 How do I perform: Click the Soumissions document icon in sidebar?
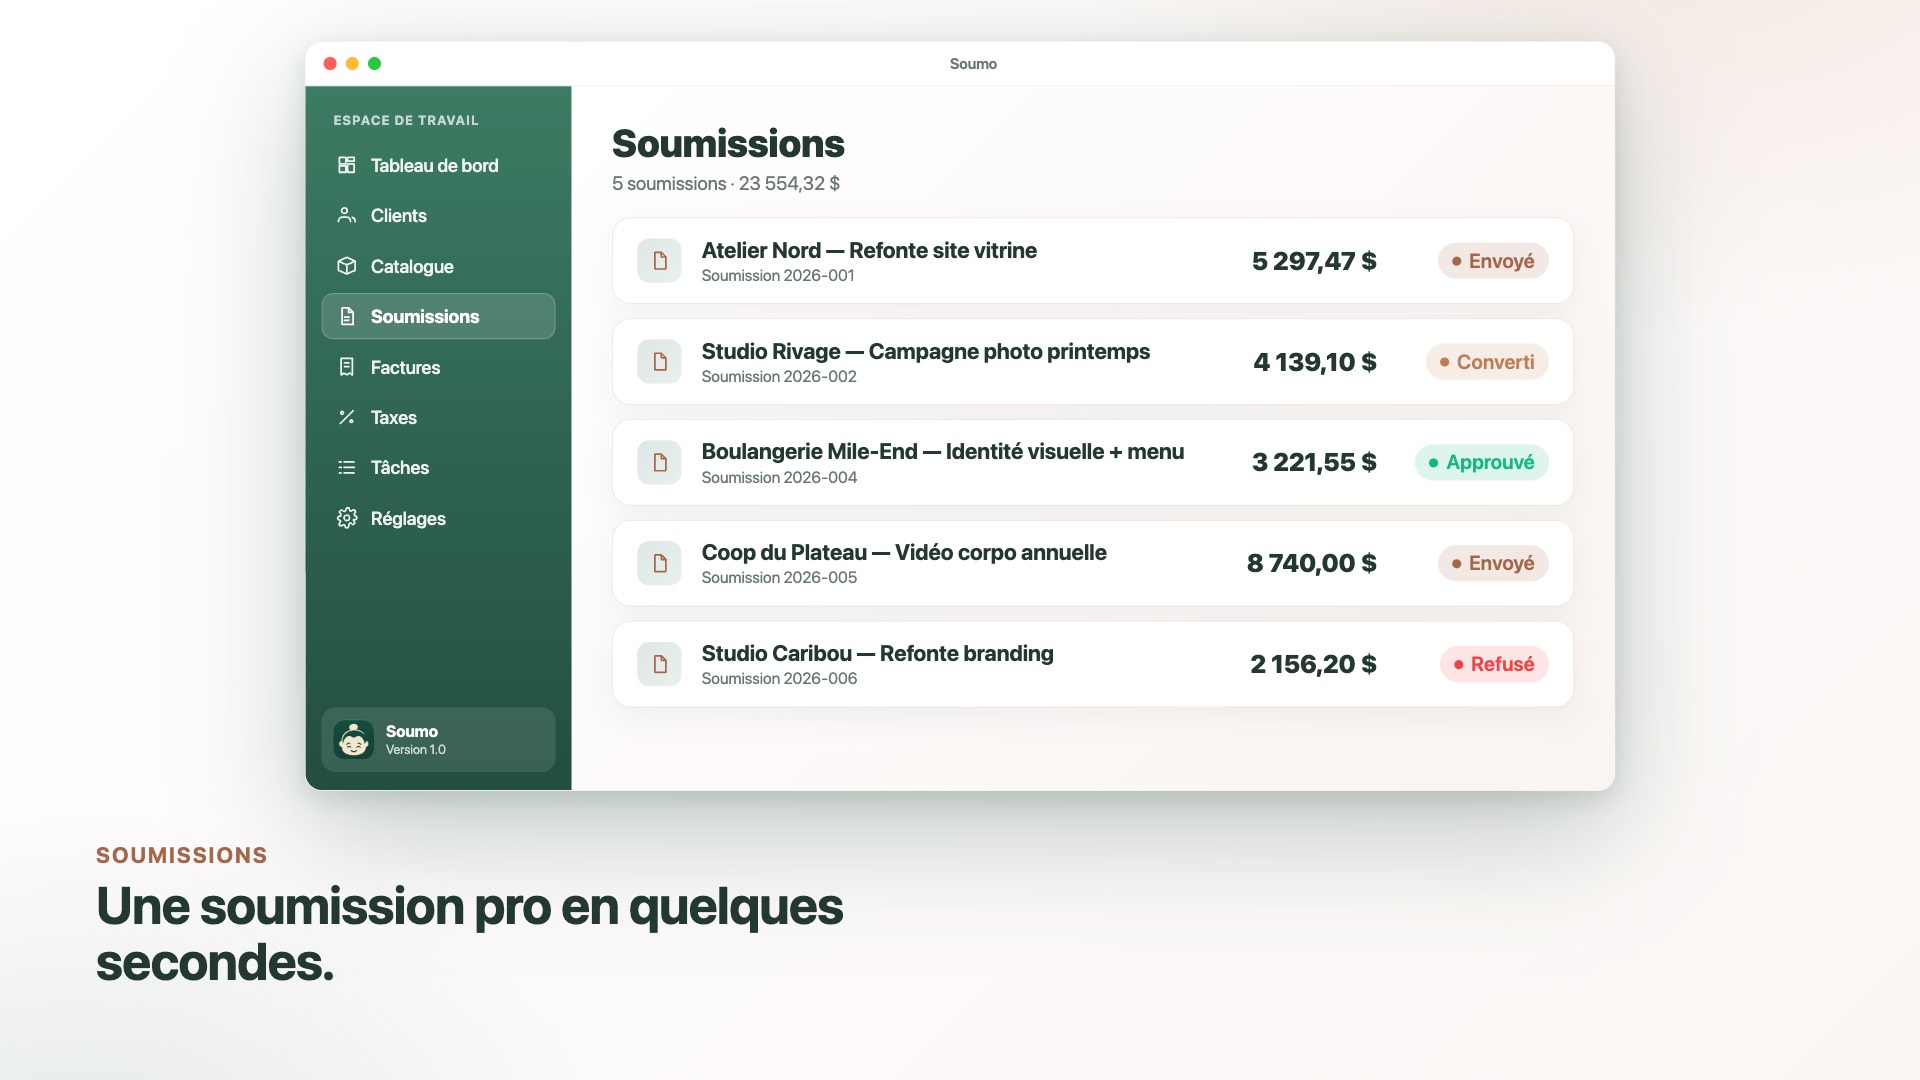click(x=346, y=316)
